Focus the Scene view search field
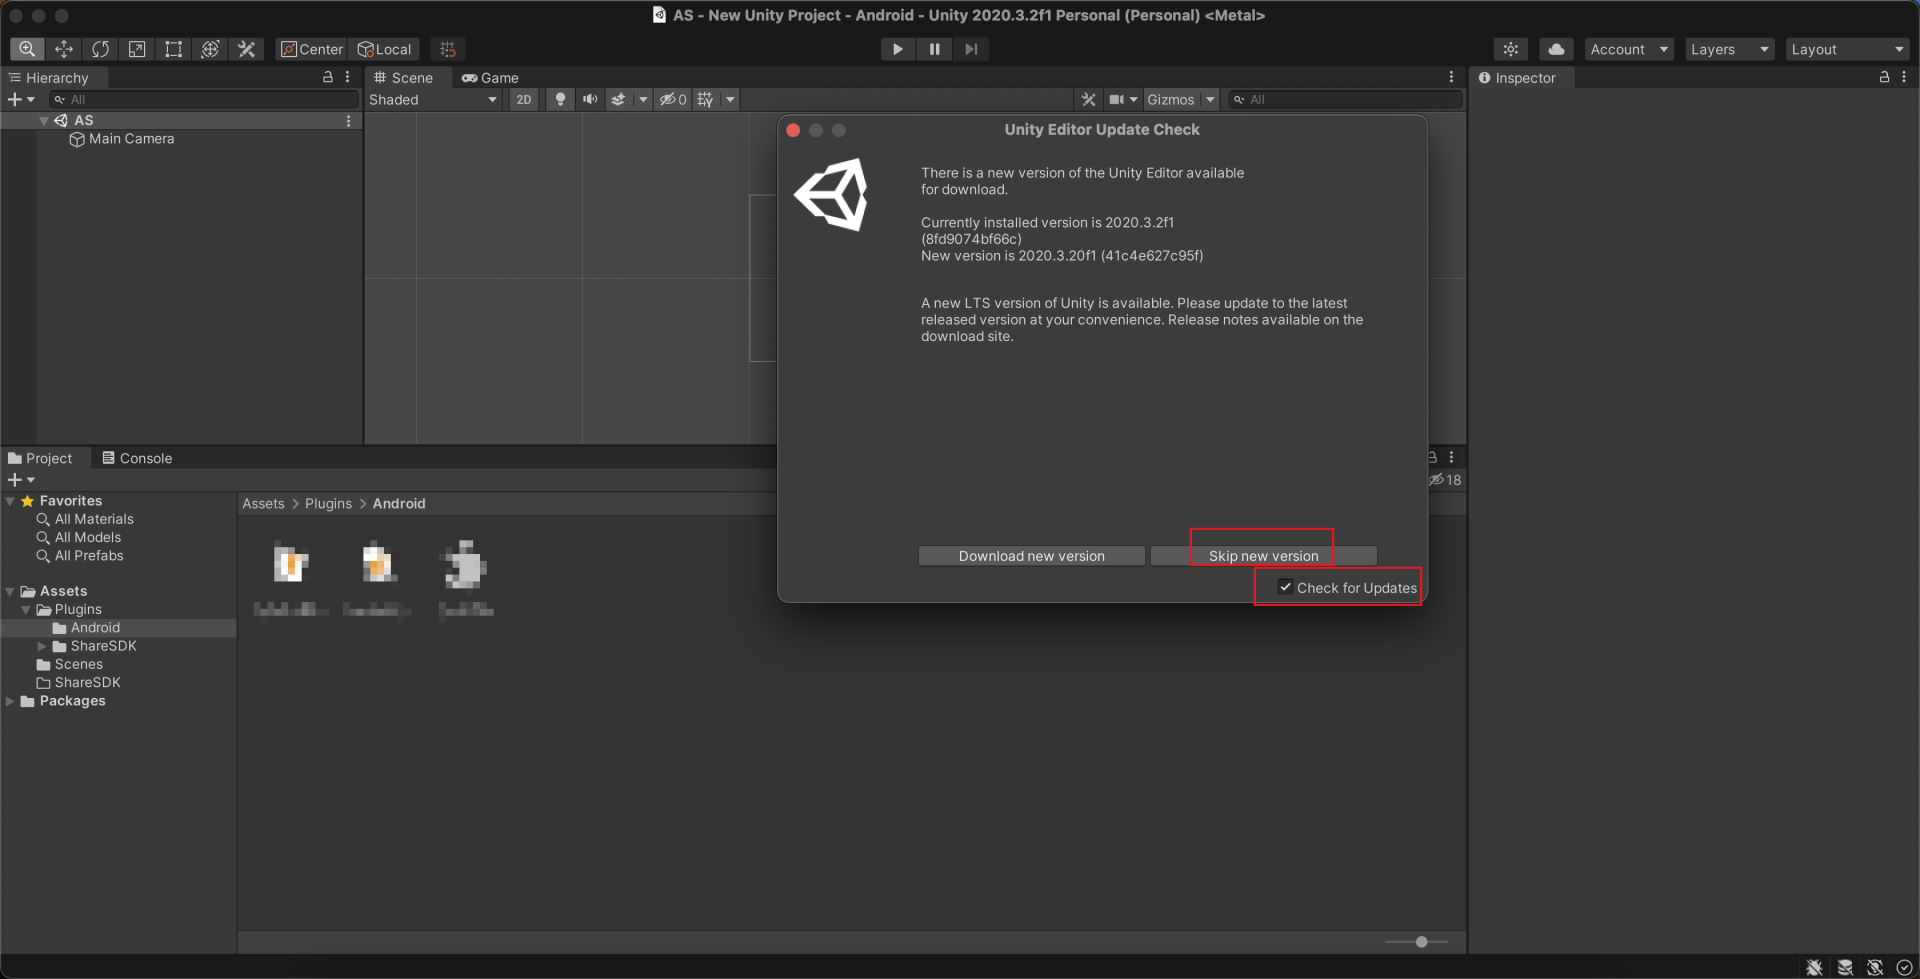Screen dimensions: 1920x979 [1345, 99]
